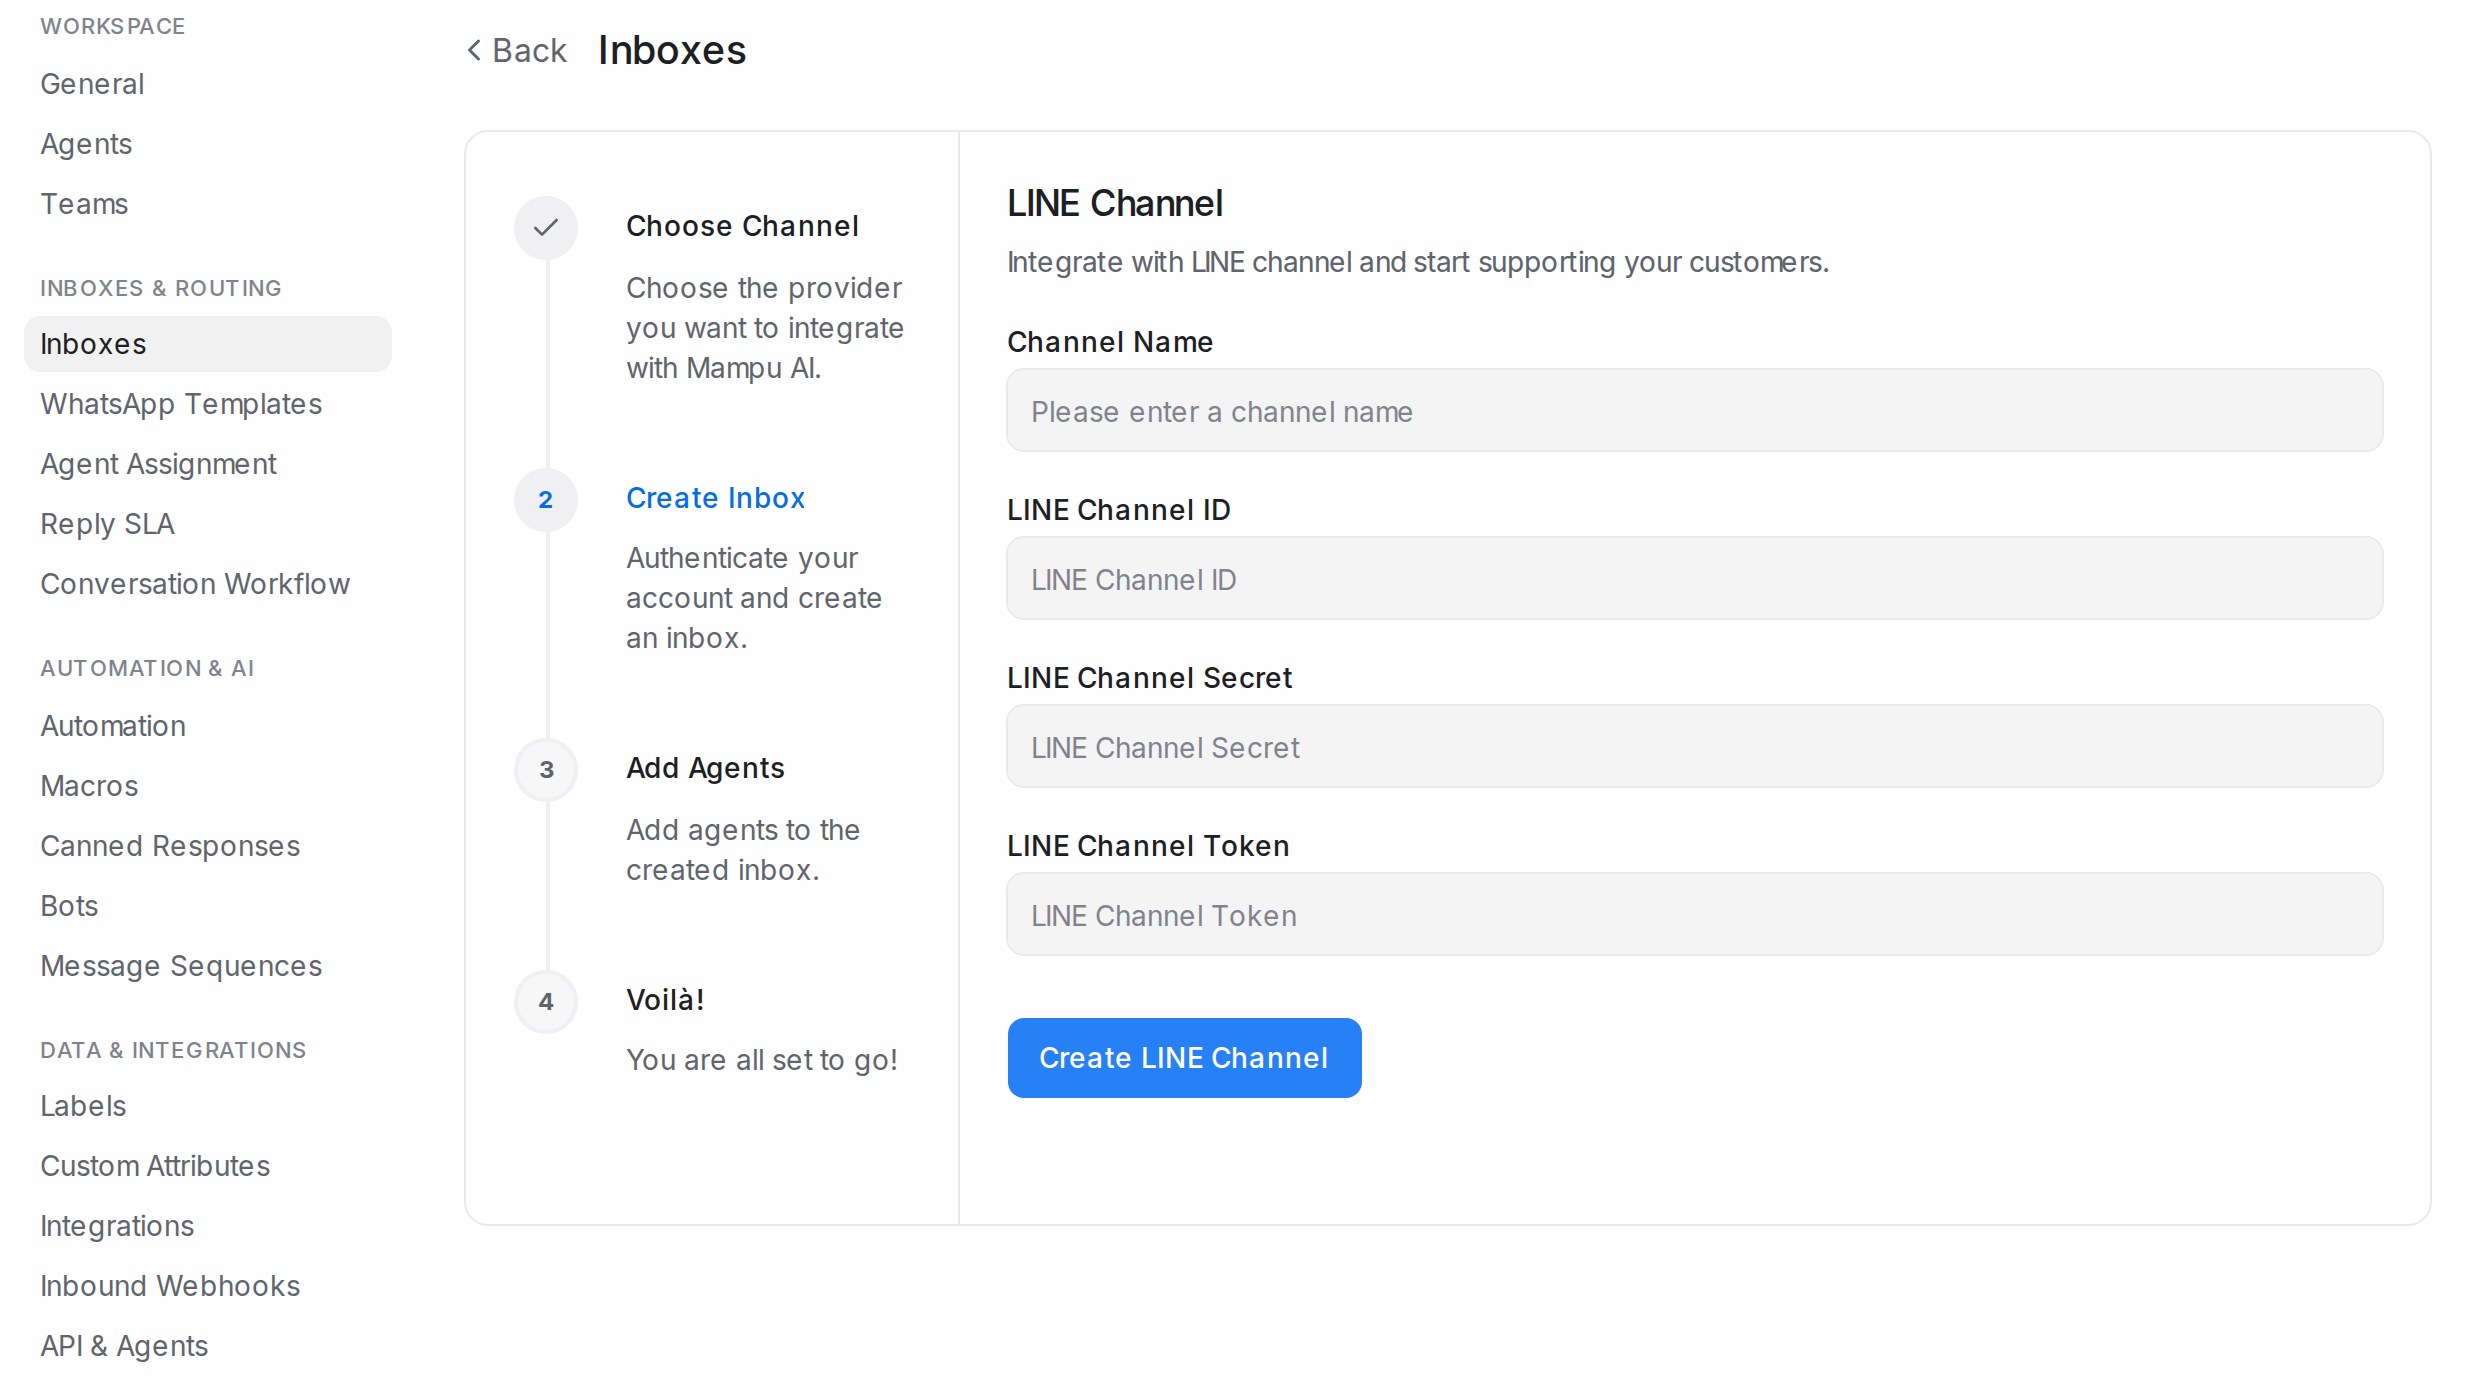This screenshot has width=2480, height=1400.
Task: Click the Voilà! step title
Action: (x=665, y=1000)
